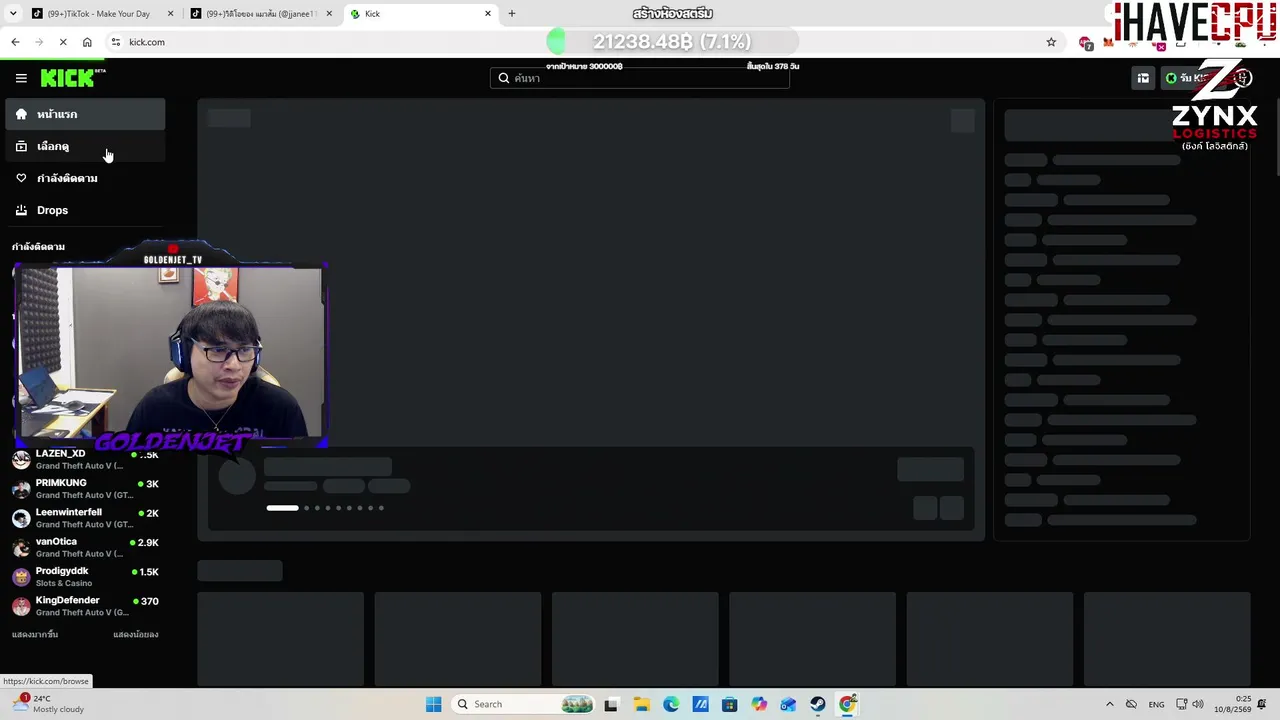Open the Kick hamburger sidebar menu
The height and width of the screenshot is (720, 1280).
click(21, 78)
